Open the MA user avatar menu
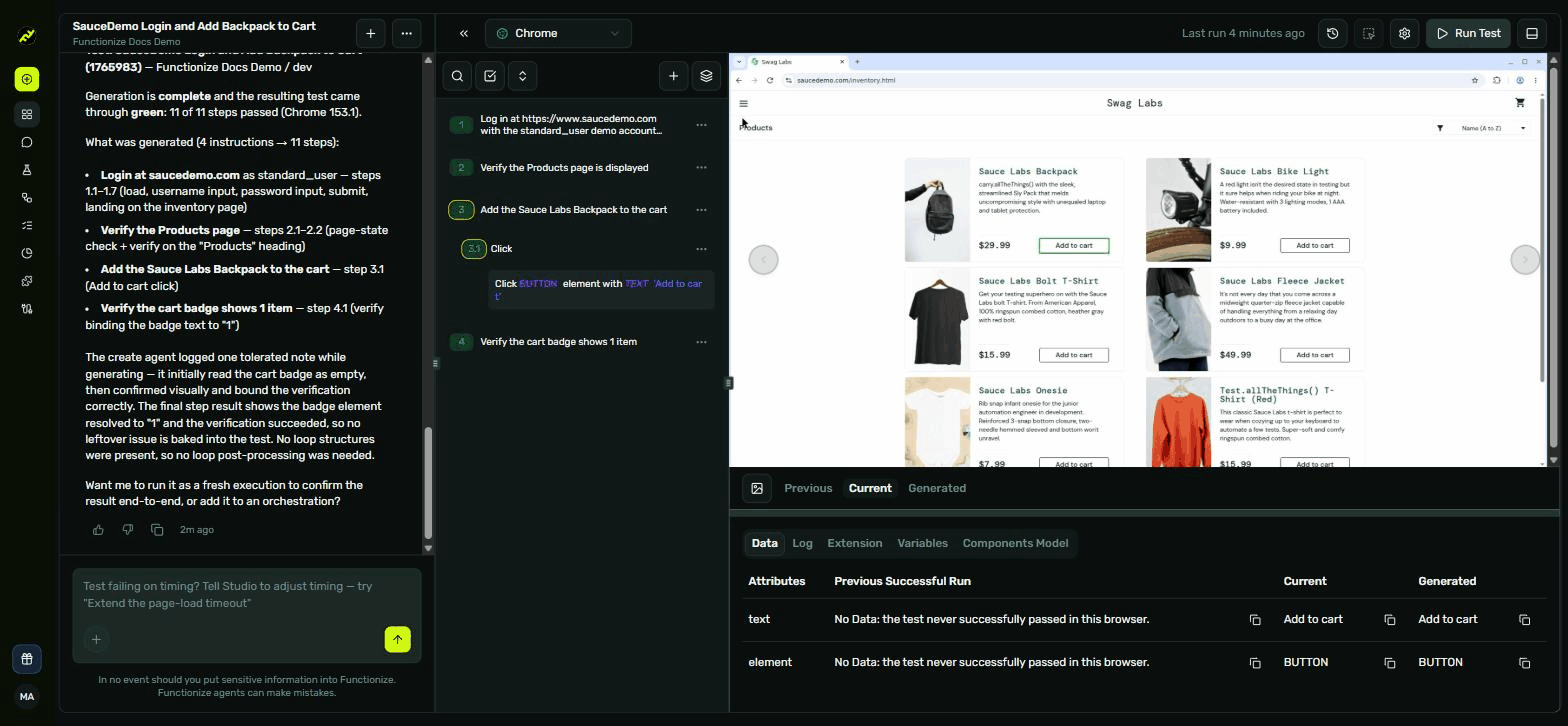1568x726 pixels. [x=27, y=697]
